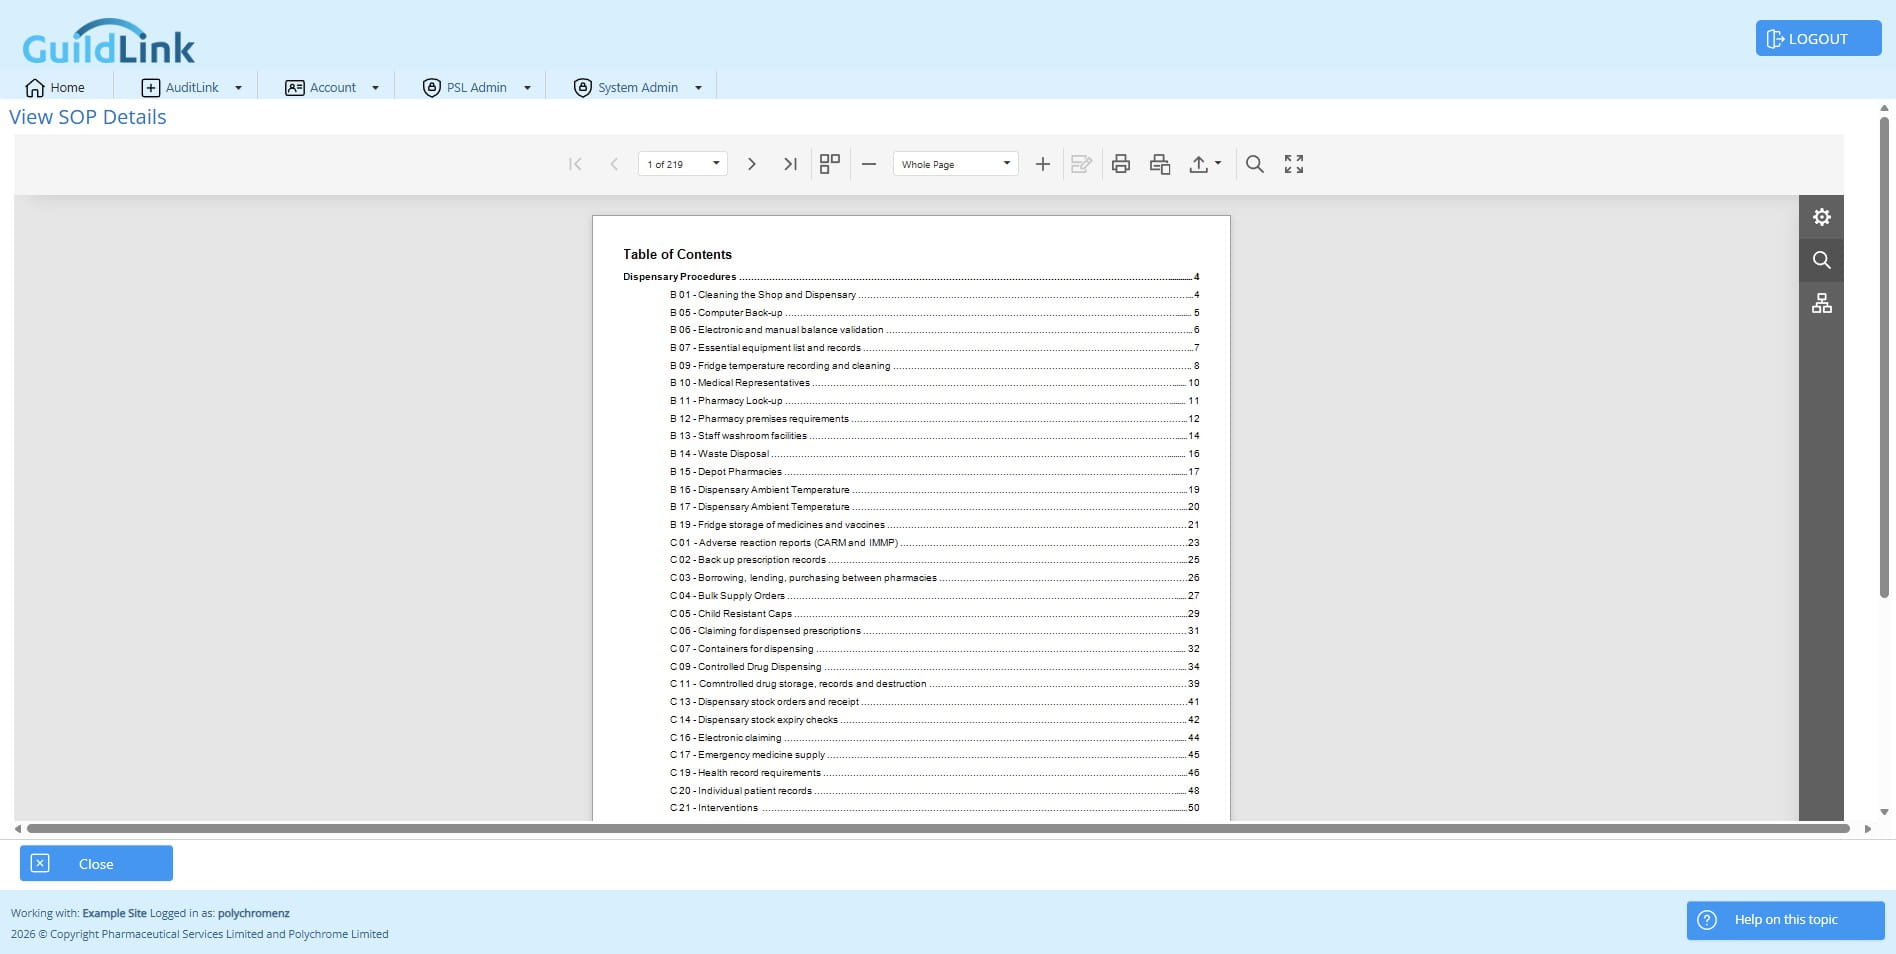Viewport: 1896px width, 954px height.
Task: Click 'C 09 - Controlled Drug Dispensing' entry
Action: [746, 667]
